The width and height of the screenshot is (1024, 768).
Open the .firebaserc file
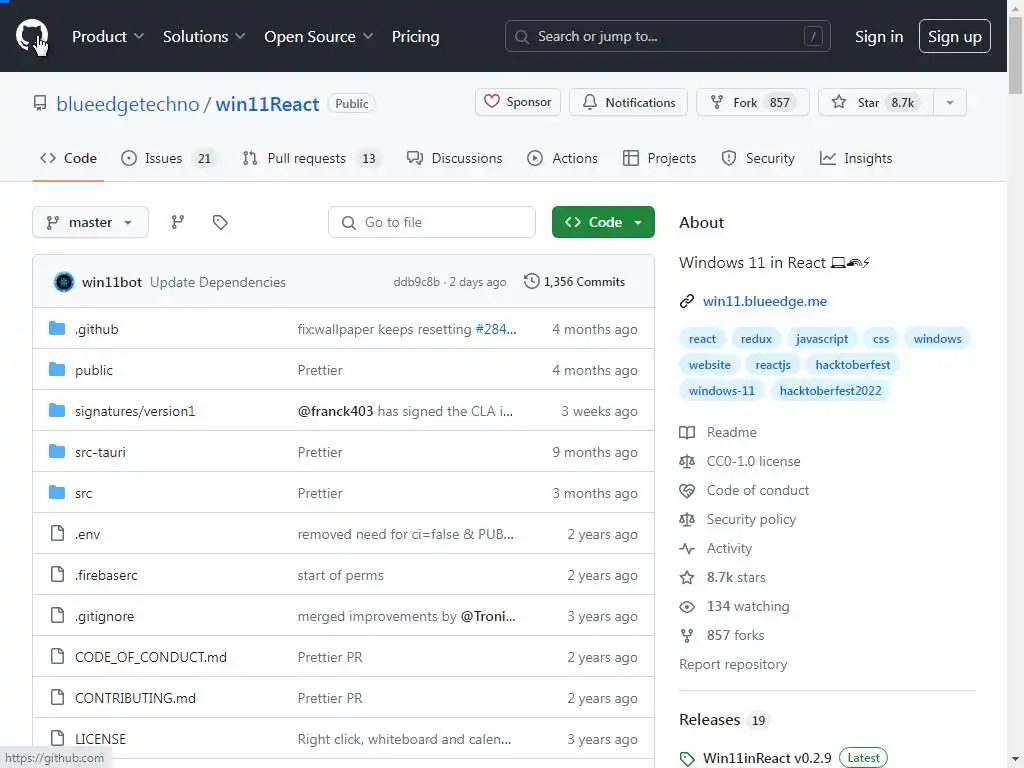[x=106, y=575]
